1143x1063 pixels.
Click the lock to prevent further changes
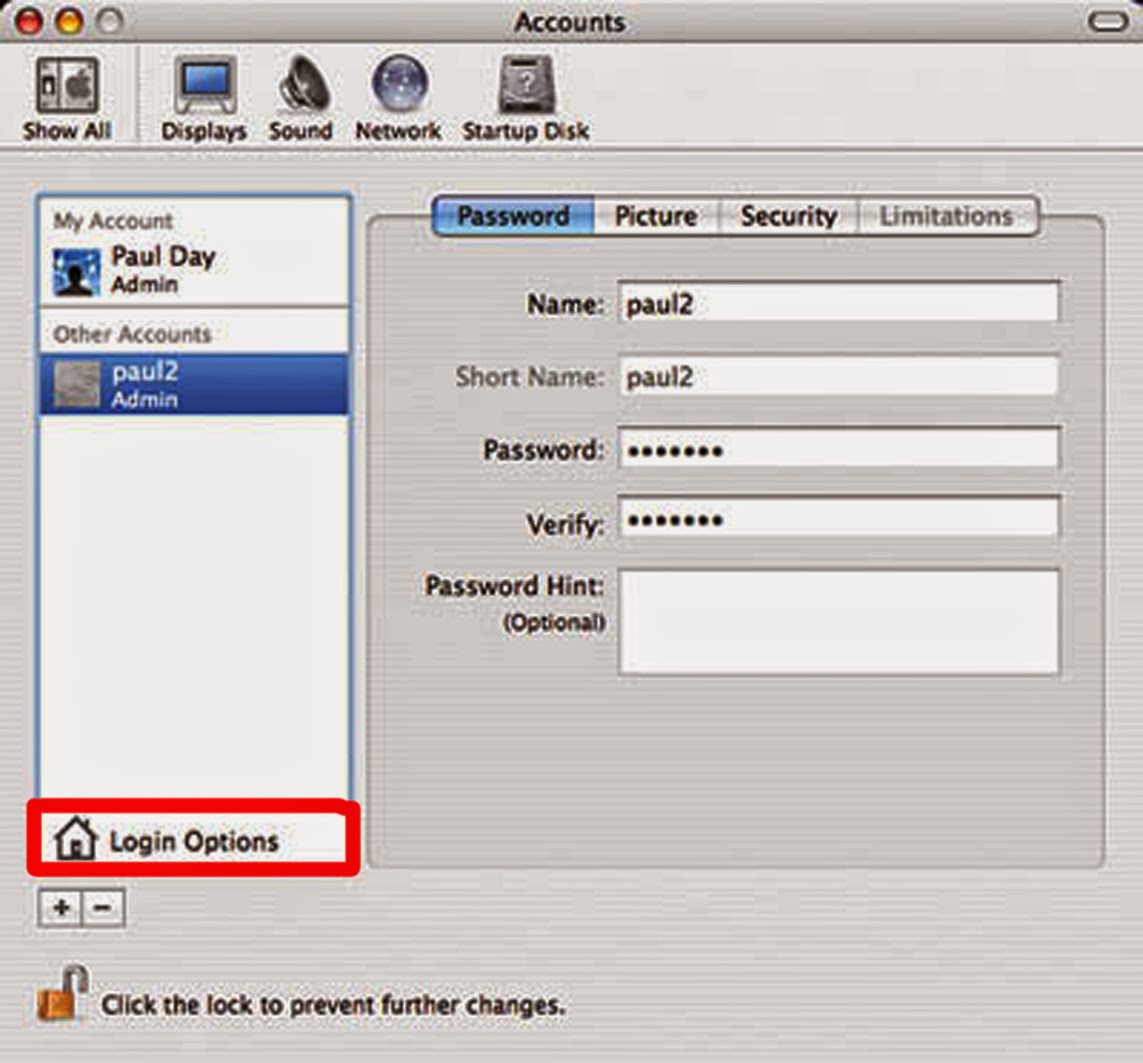point(58,998)
